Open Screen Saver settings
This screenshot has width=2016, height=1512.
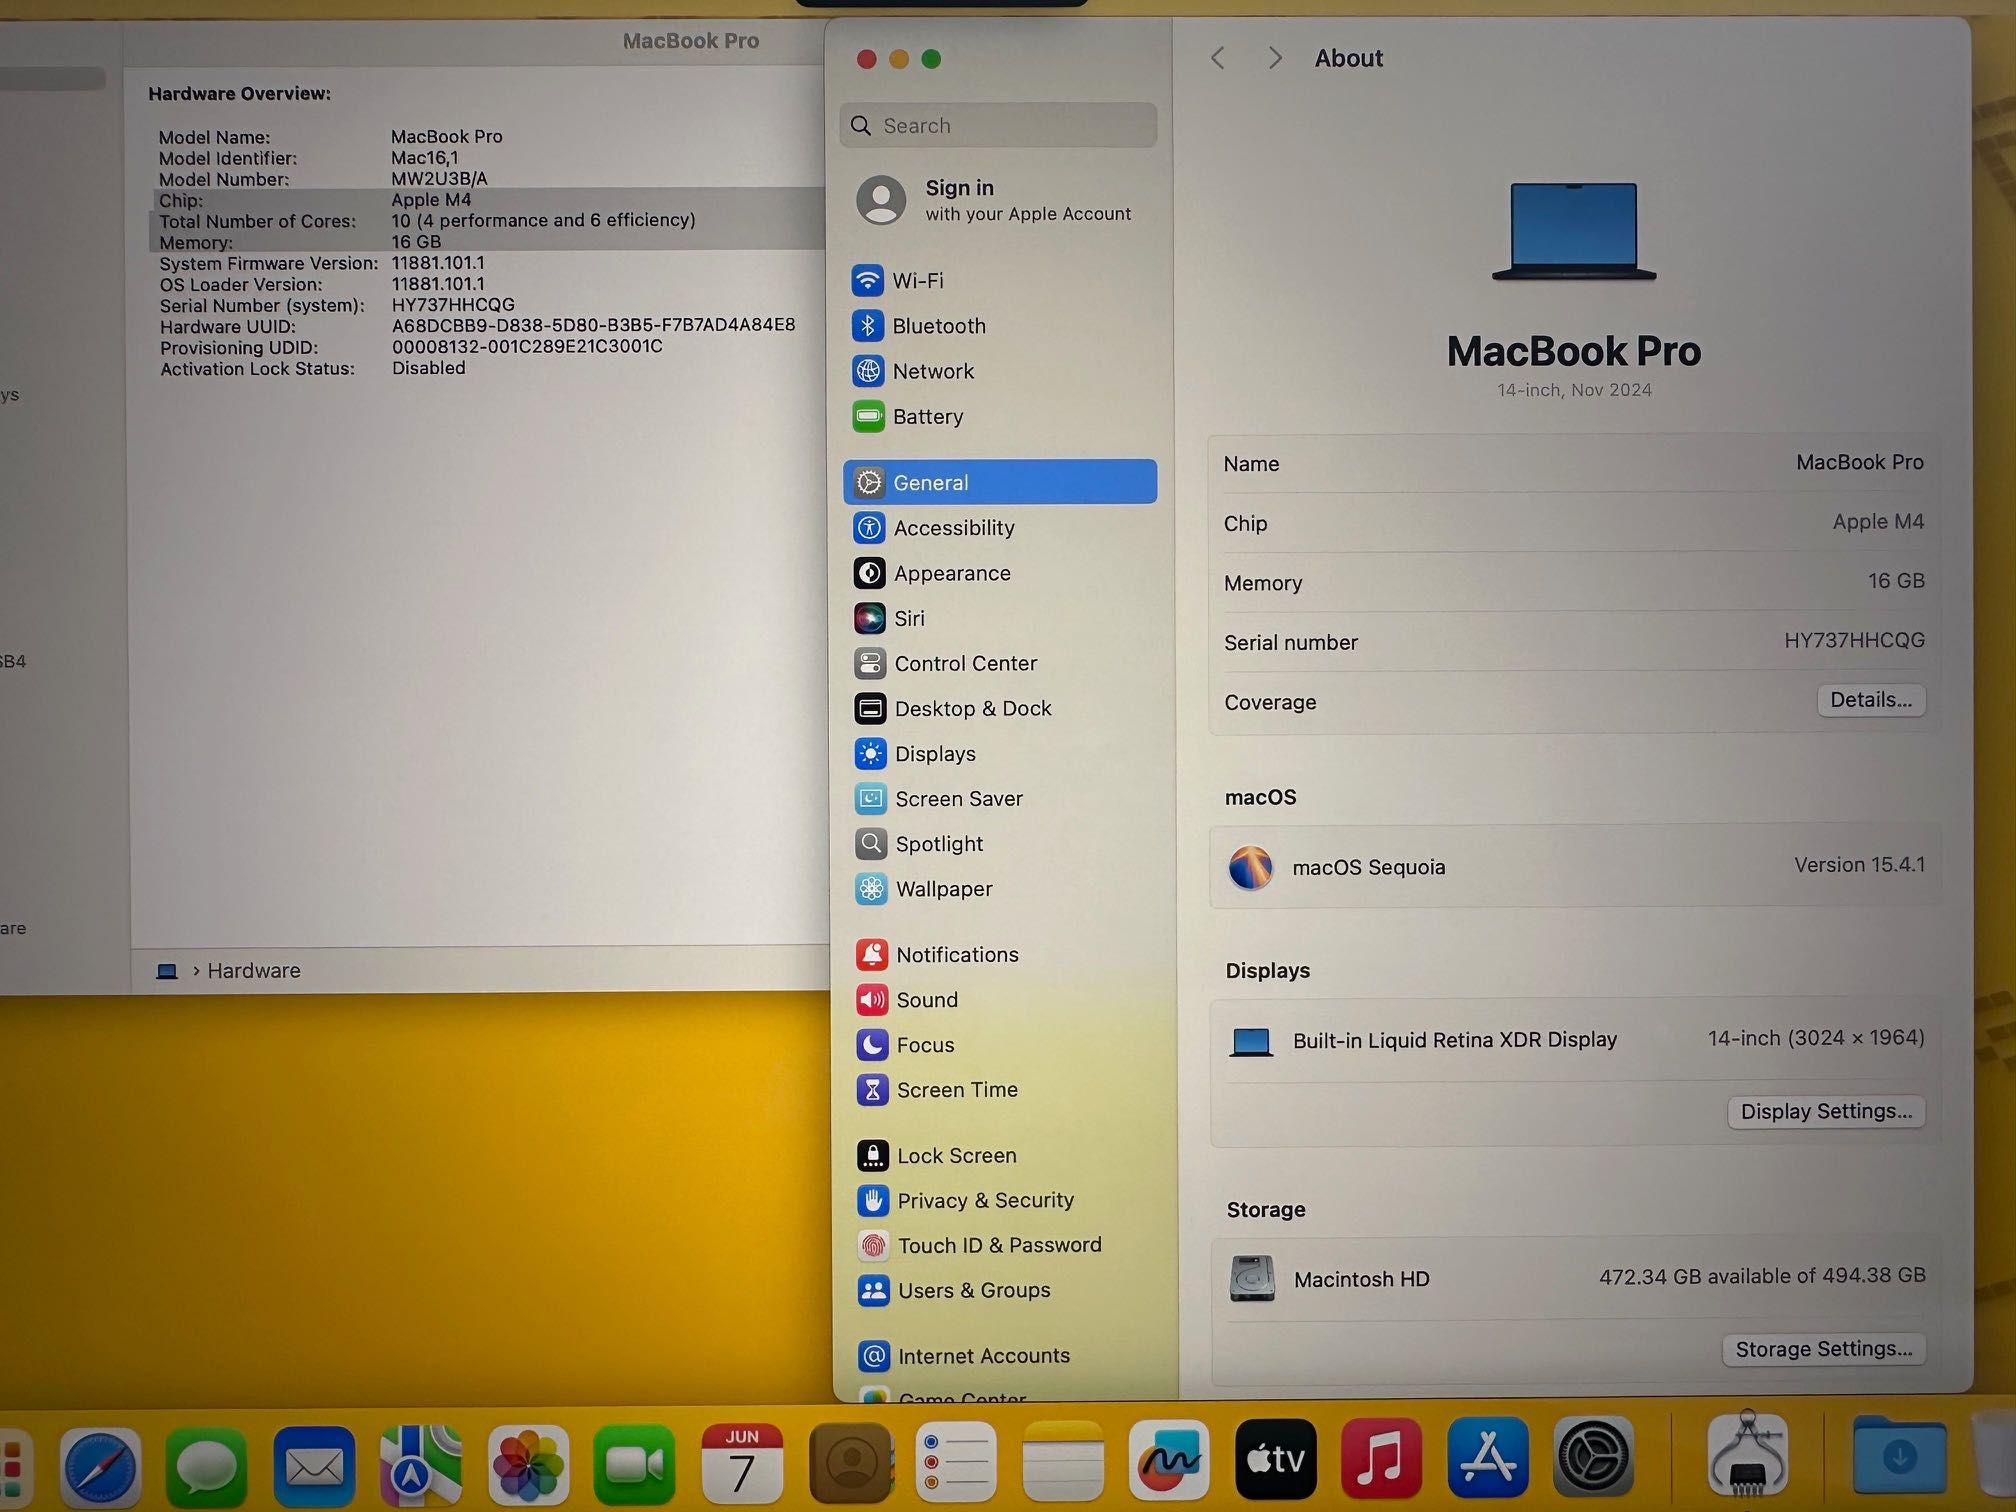tap(1000, 798)
